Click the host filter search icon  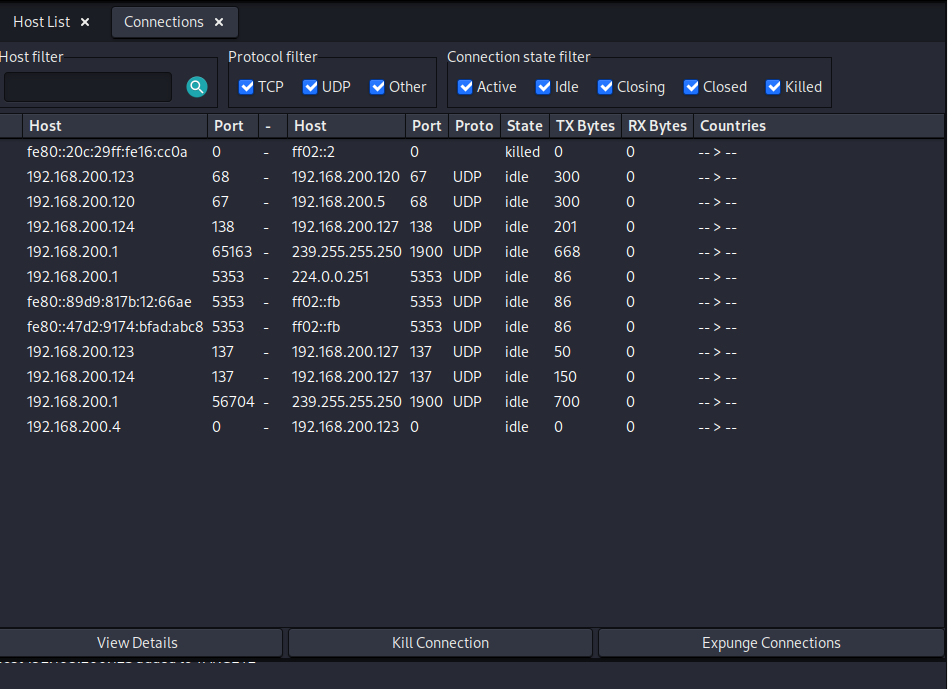[x=197, y=87]
